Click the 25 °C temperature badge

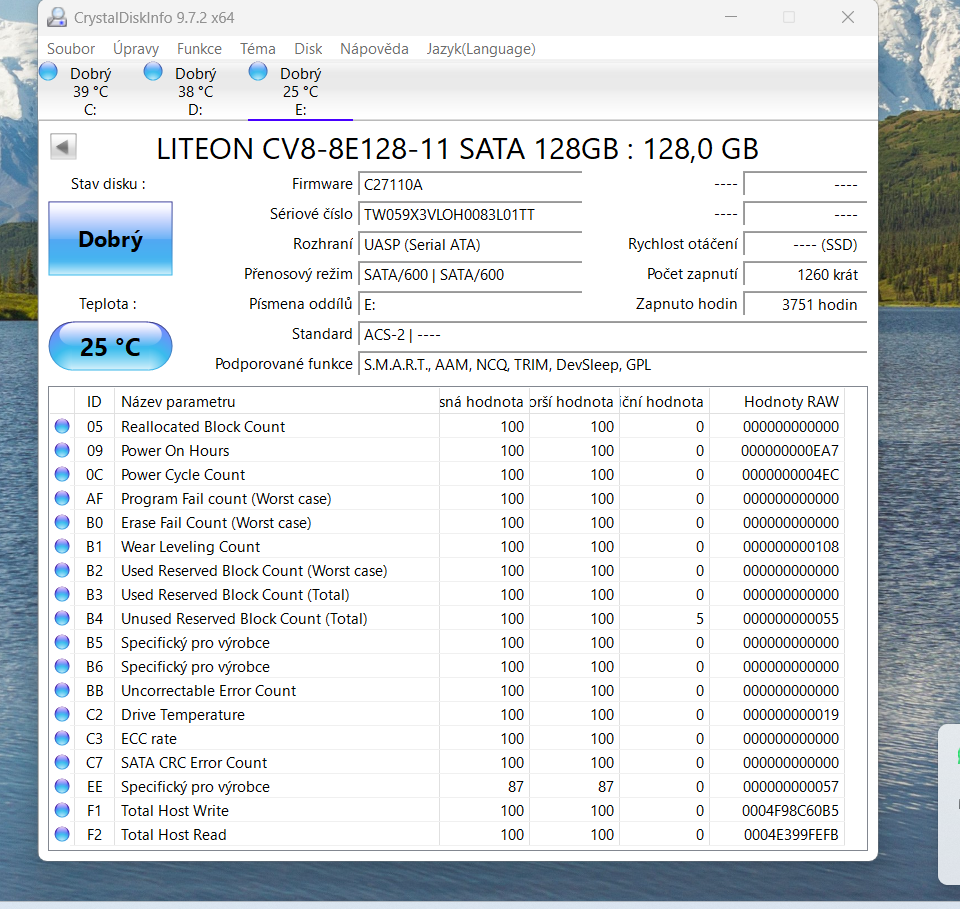pos(110,345)
